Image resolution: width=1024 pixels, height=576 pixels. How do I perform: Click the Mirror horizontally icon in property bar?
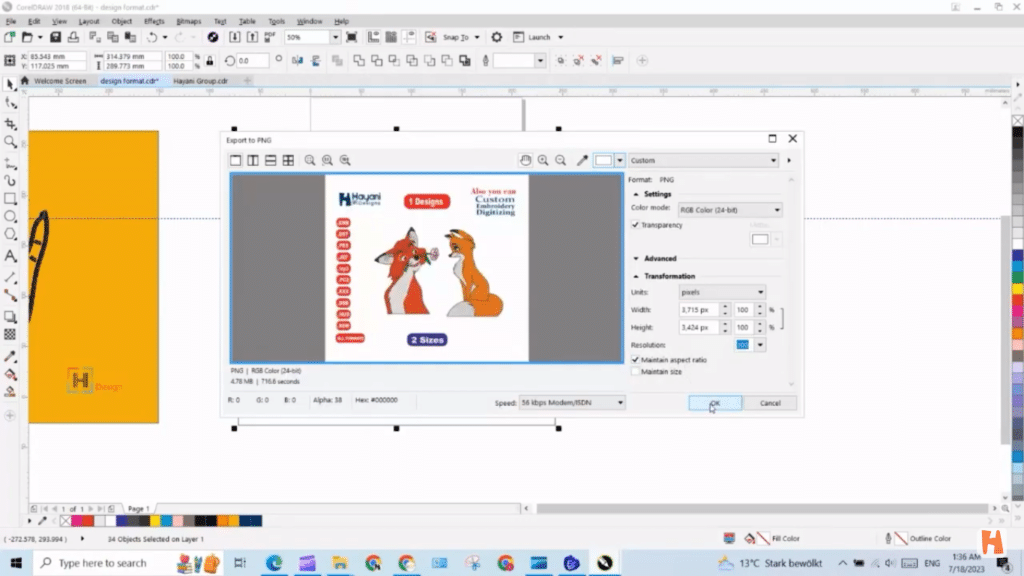[298, 61]
